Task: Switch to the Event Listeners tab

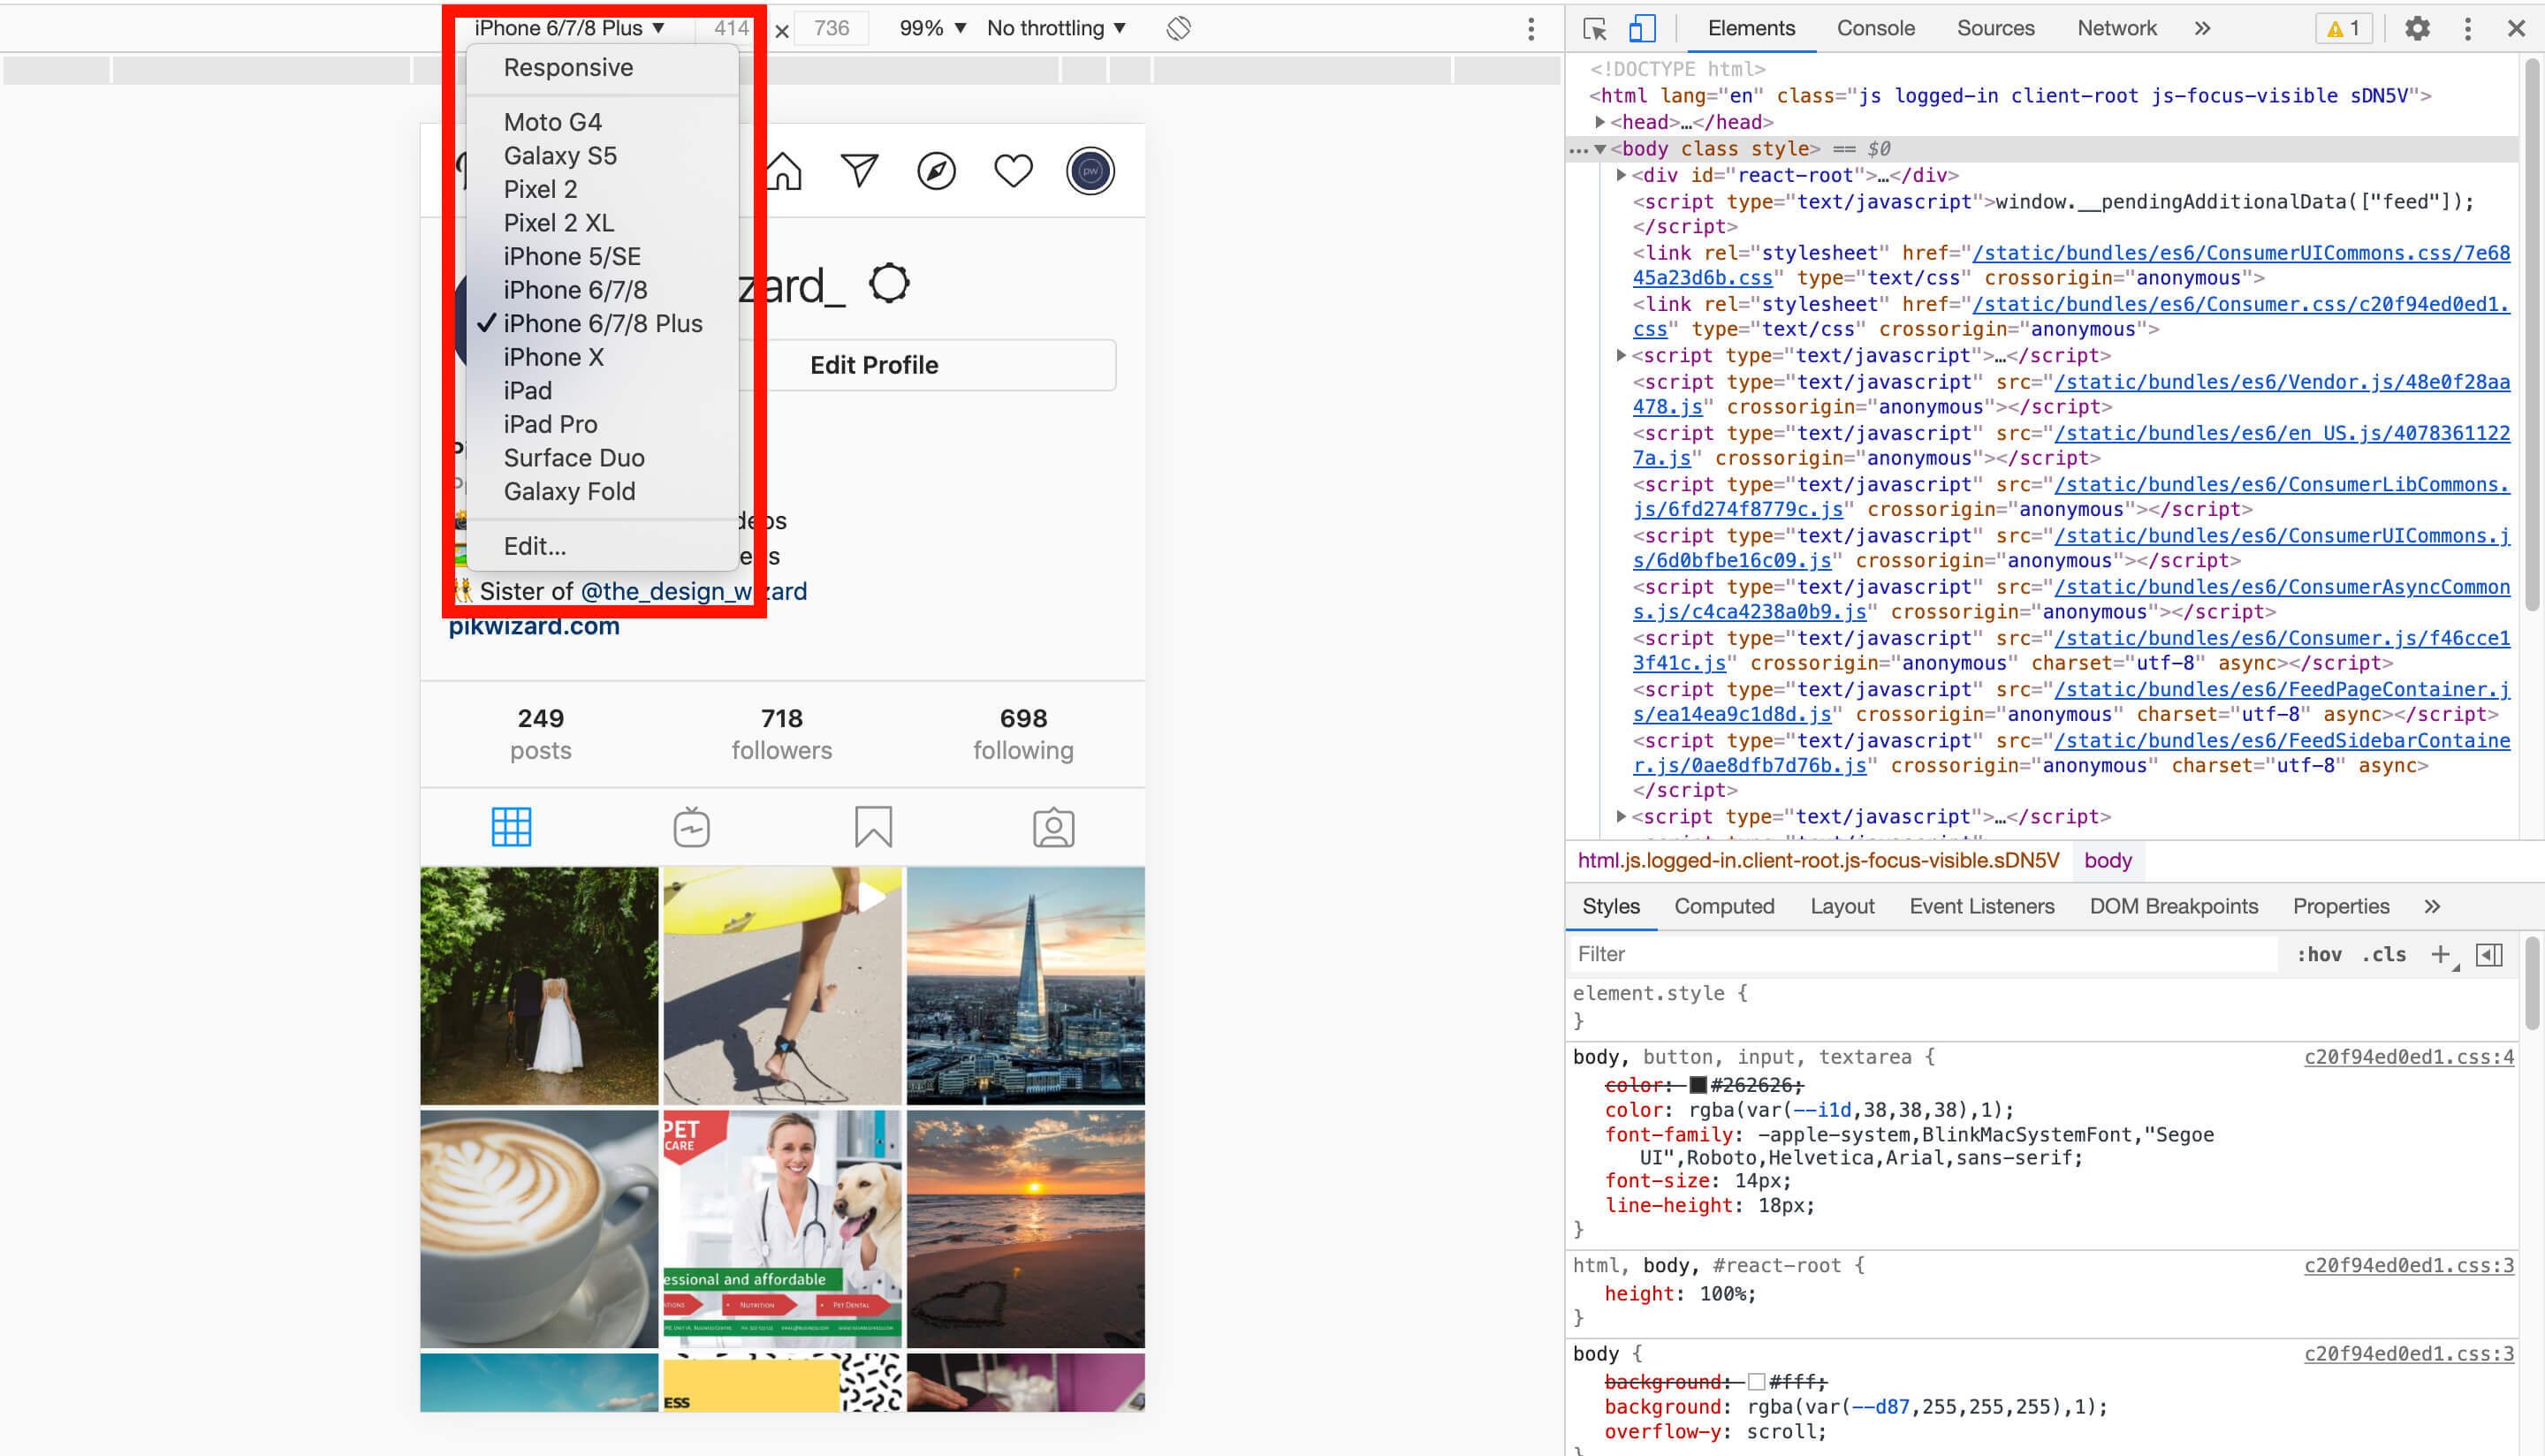Action: (1981, 906)
